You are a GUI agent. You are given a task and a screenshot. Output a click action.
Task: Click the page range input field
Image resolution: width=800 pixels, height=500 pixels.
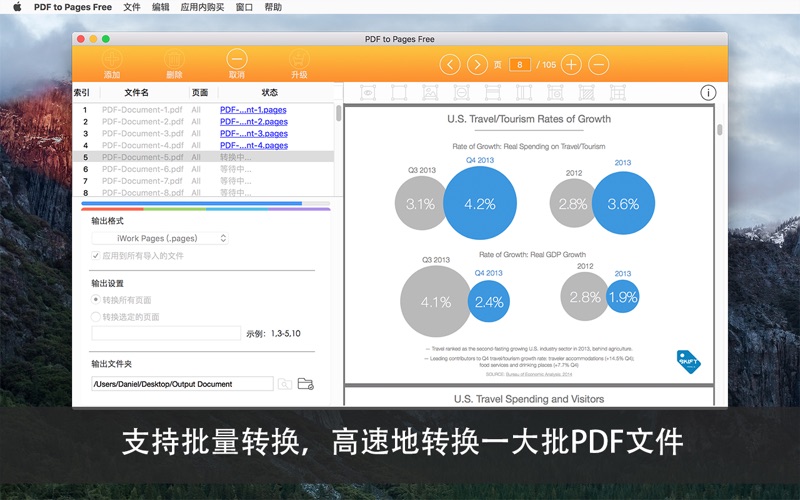166,333
